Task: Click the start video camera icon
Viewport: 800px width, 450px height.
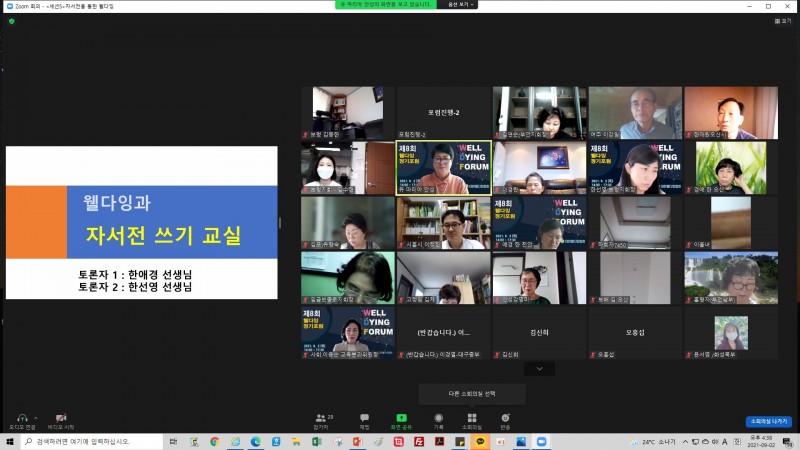Action: coord(60,417)
